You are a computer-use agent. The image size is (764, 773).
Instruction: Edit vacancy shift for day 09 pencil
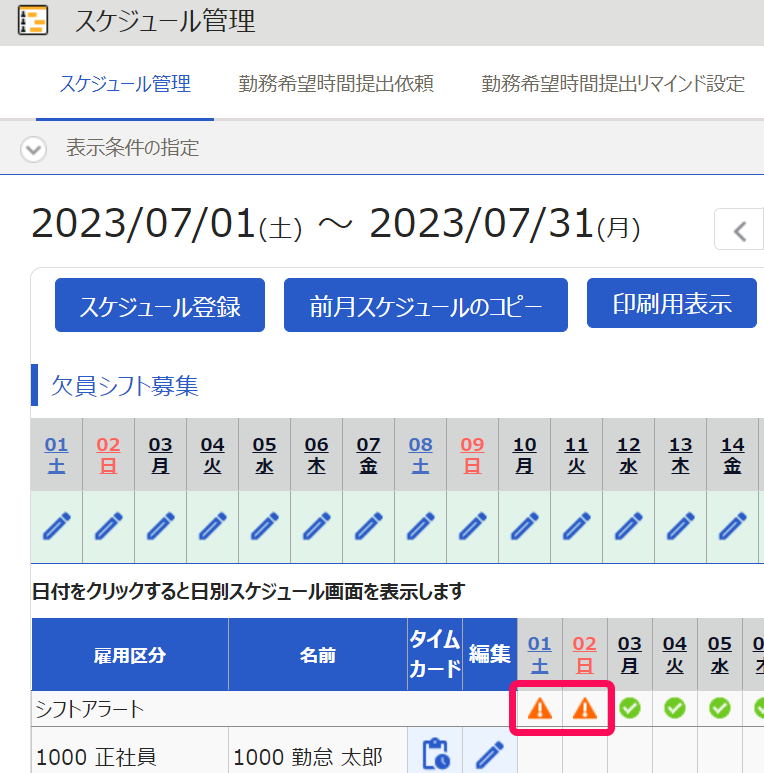(x=473, y=526)
